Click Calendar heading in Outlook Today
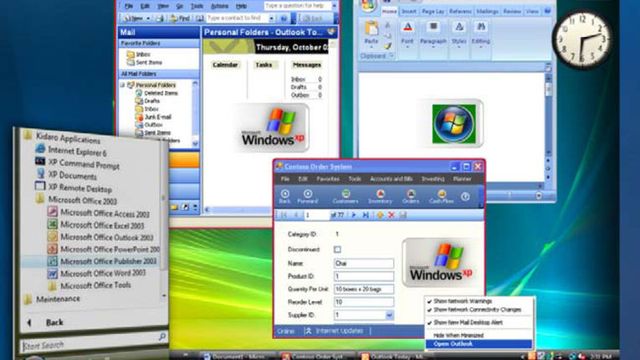640x360 pixels. [225, 65]
